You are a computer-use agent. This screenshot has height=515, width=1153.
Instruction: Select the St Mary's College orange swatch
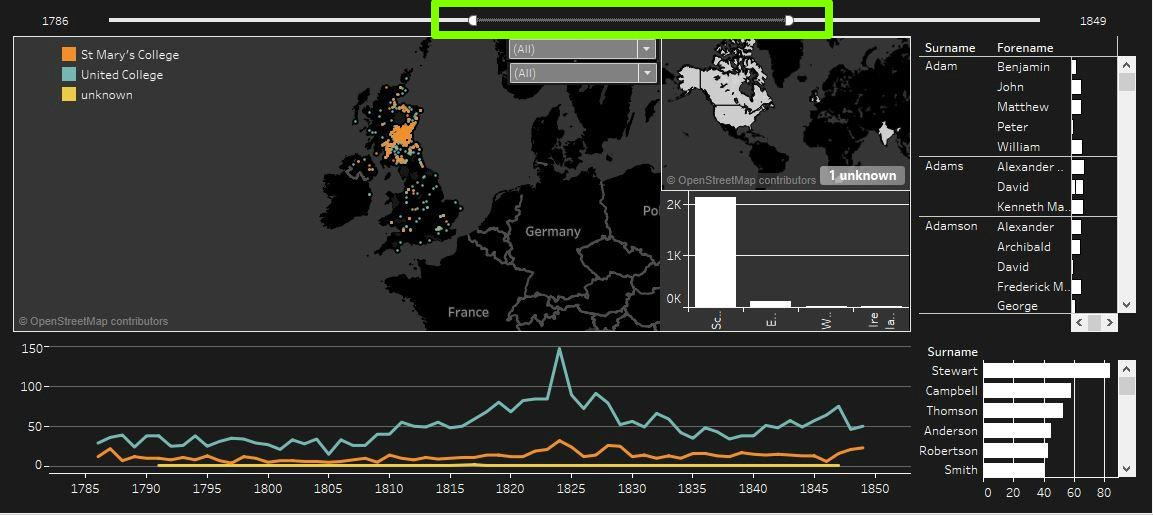(x=68, y=54)
